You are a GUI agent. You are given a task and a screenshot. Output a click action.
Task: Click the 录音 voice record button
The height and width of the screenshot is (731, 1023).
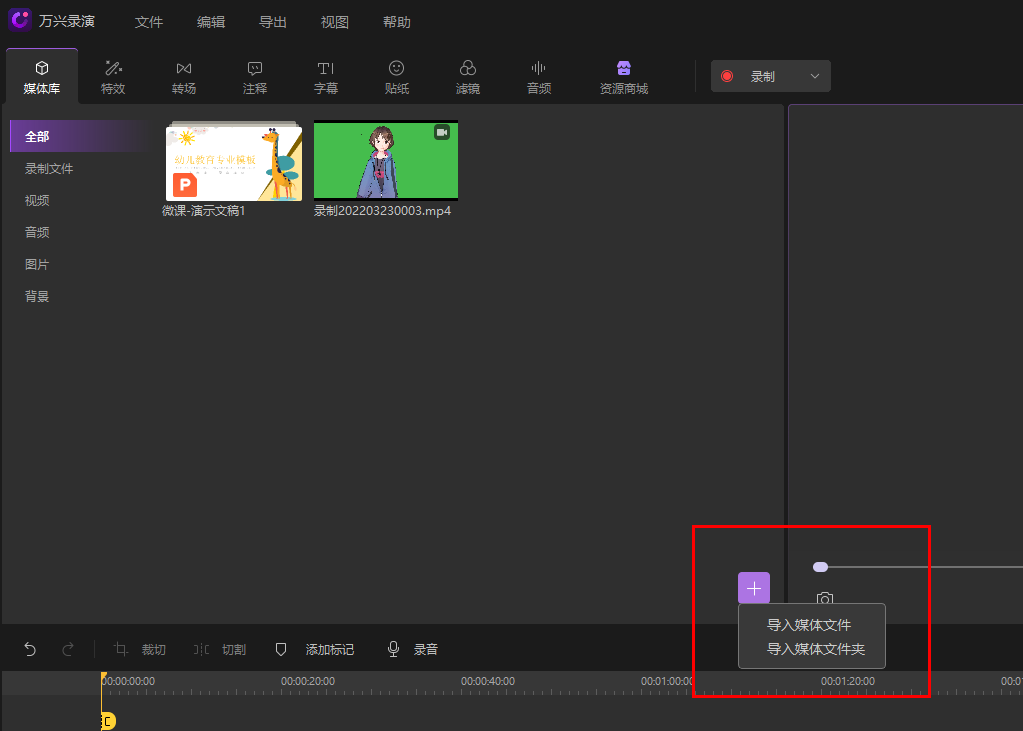[x=413, y=649]
